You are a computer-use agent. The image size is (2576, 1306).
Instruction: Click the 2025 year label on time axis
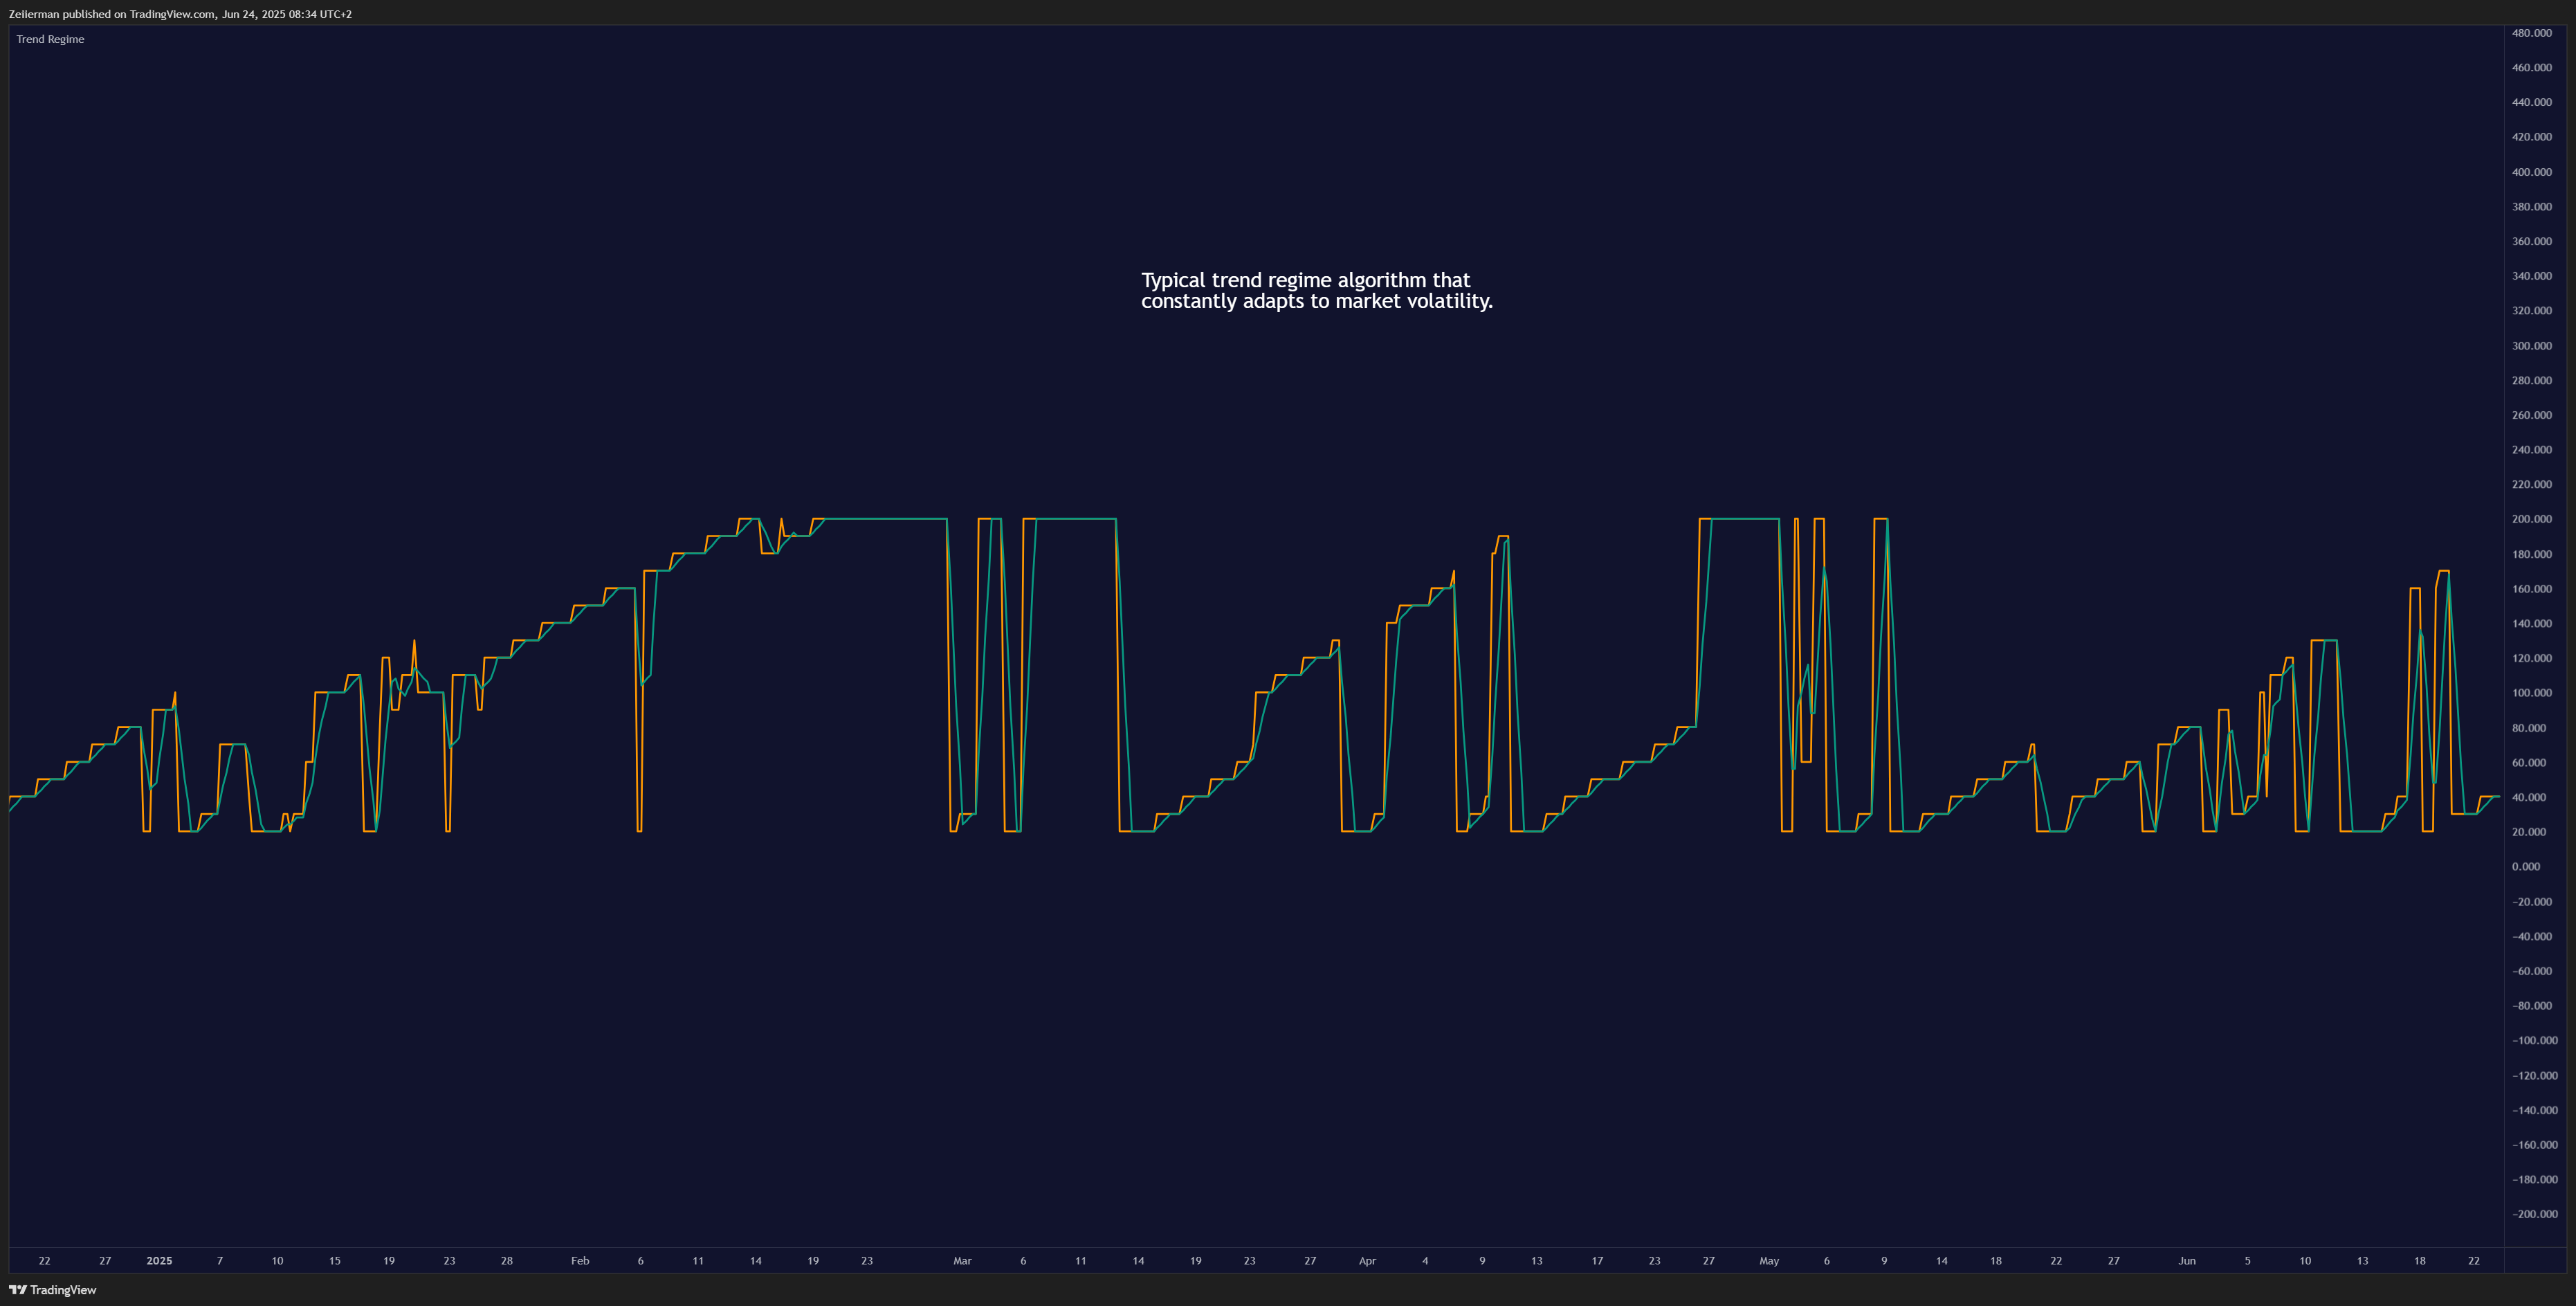[159, 1261]
